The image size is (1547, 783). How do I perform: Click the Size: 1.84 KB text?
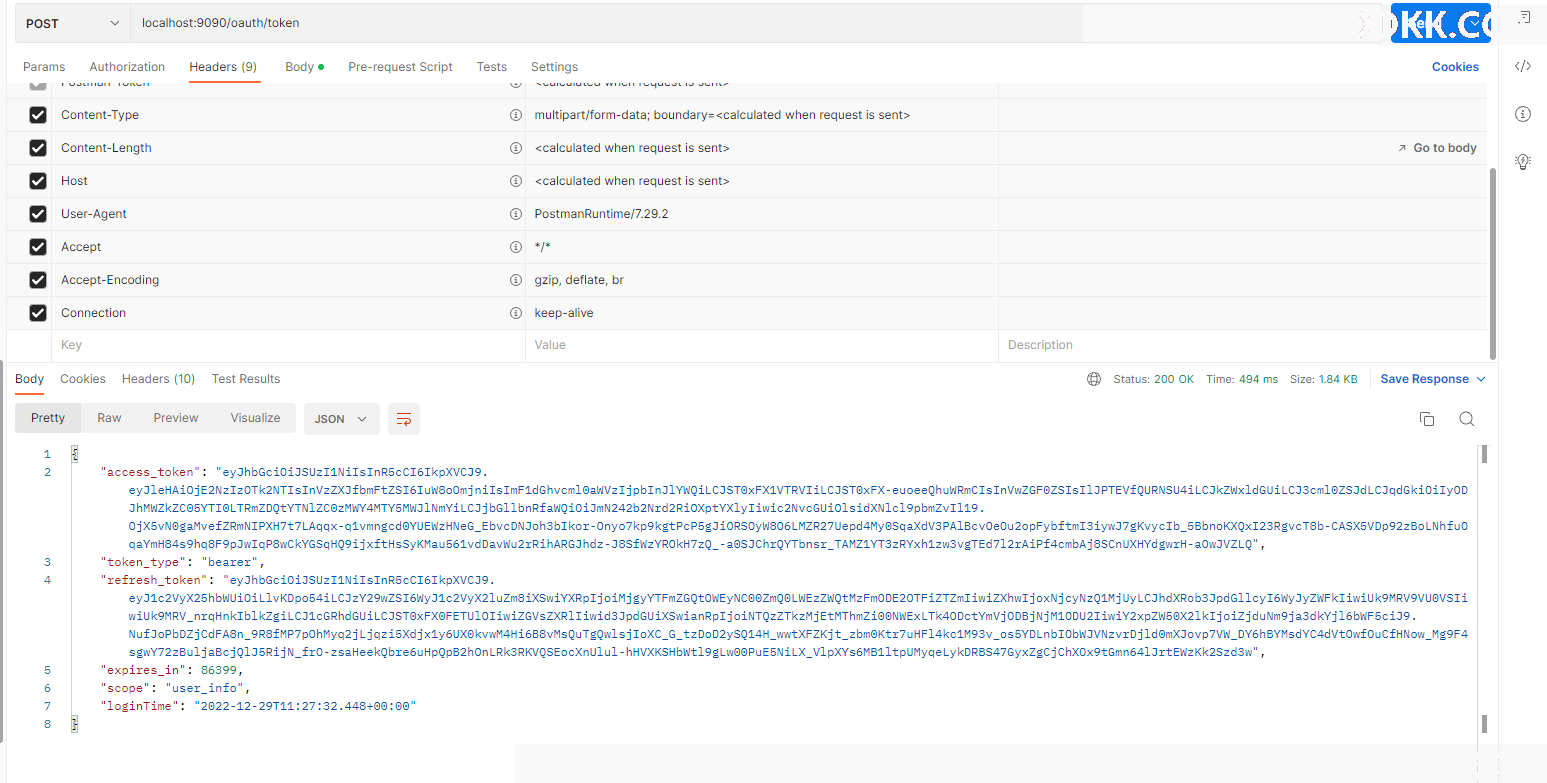tap(1324, 379)
